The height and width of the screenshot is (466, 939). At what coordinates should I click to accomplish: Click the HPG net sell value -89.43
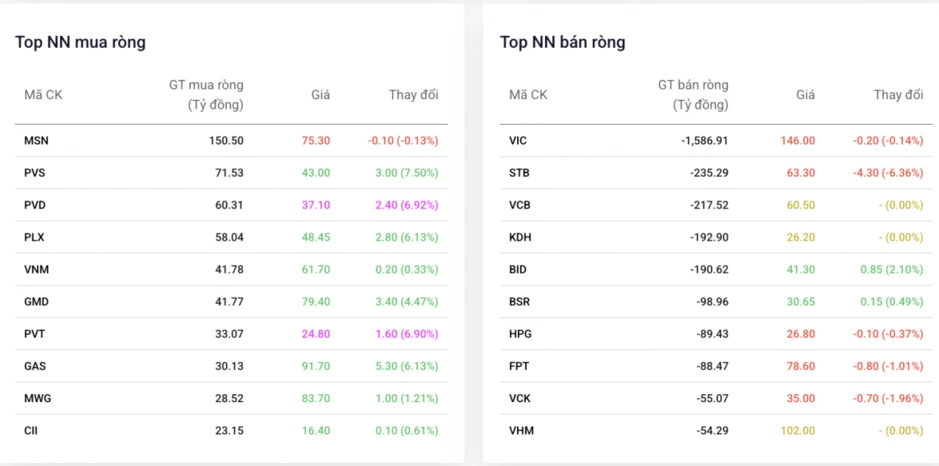point(712,334)
